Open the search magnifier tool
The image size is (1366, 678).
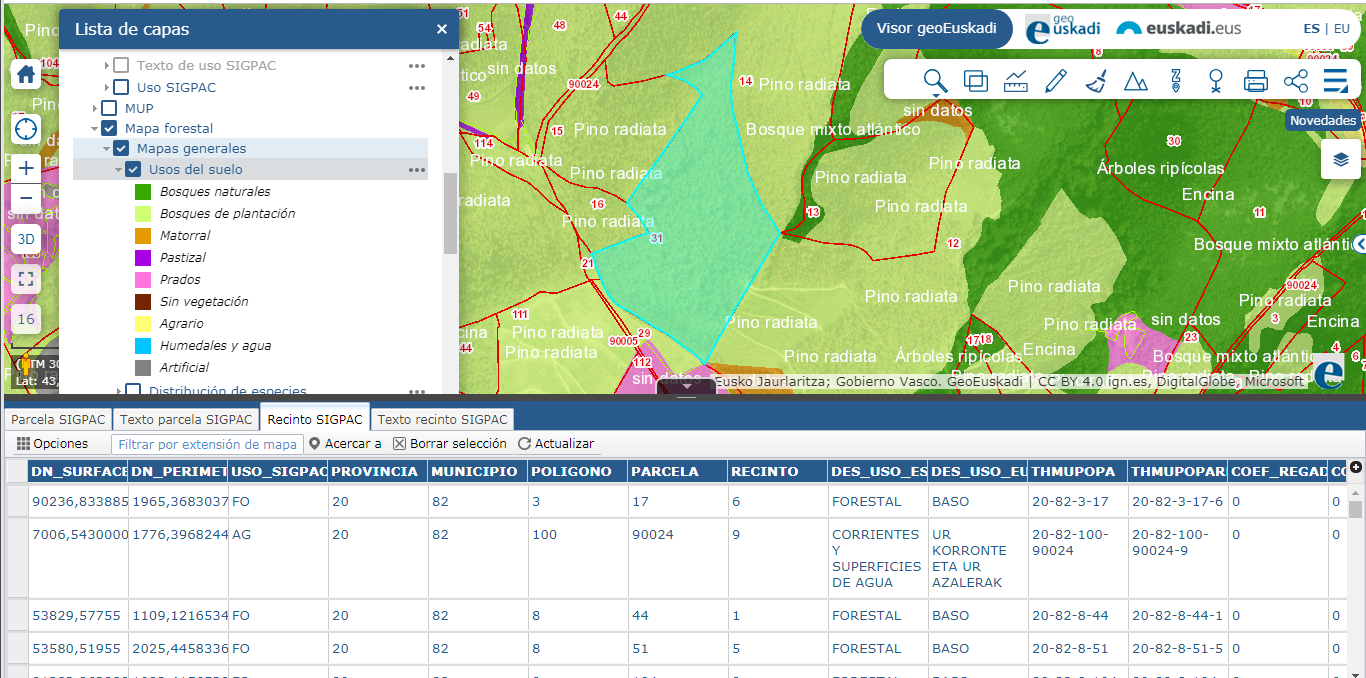click(934, 81)
